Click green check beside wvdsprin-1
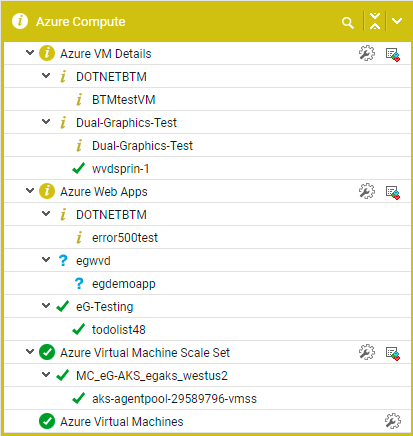Screen dimensions: 413x436 click(x=79, y=168)
